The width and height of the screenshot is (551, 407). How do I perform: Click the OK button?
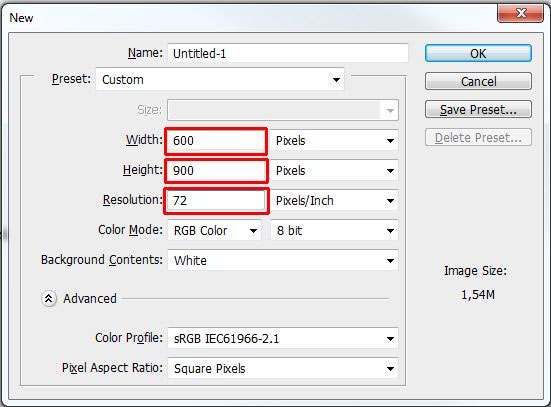478,53
